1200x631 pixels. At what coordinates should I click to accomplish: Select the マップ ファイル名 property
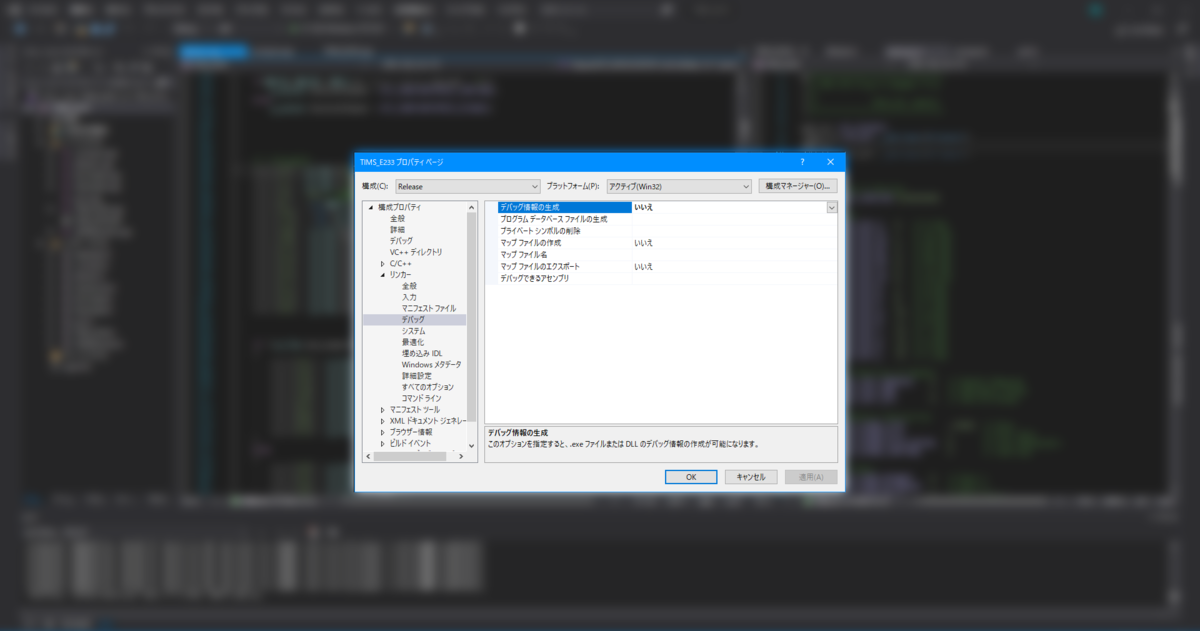(523, 254)
